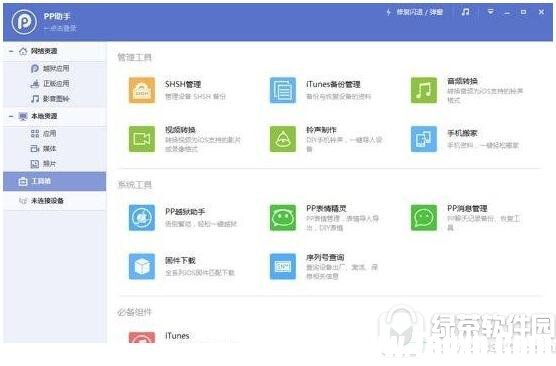This screenshot has width=556, height=366.
Task: Open 媒体 under 本地资源
Action: click(x=44, y=149)
